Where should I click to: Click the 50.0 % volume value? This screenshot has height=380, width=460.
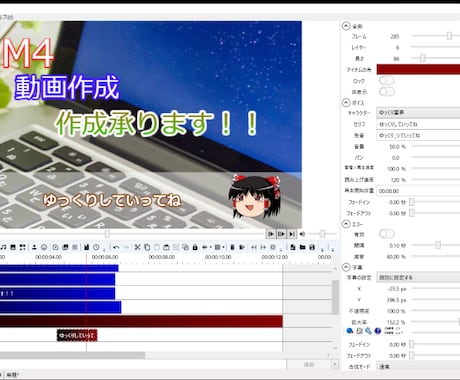(397, 147)
